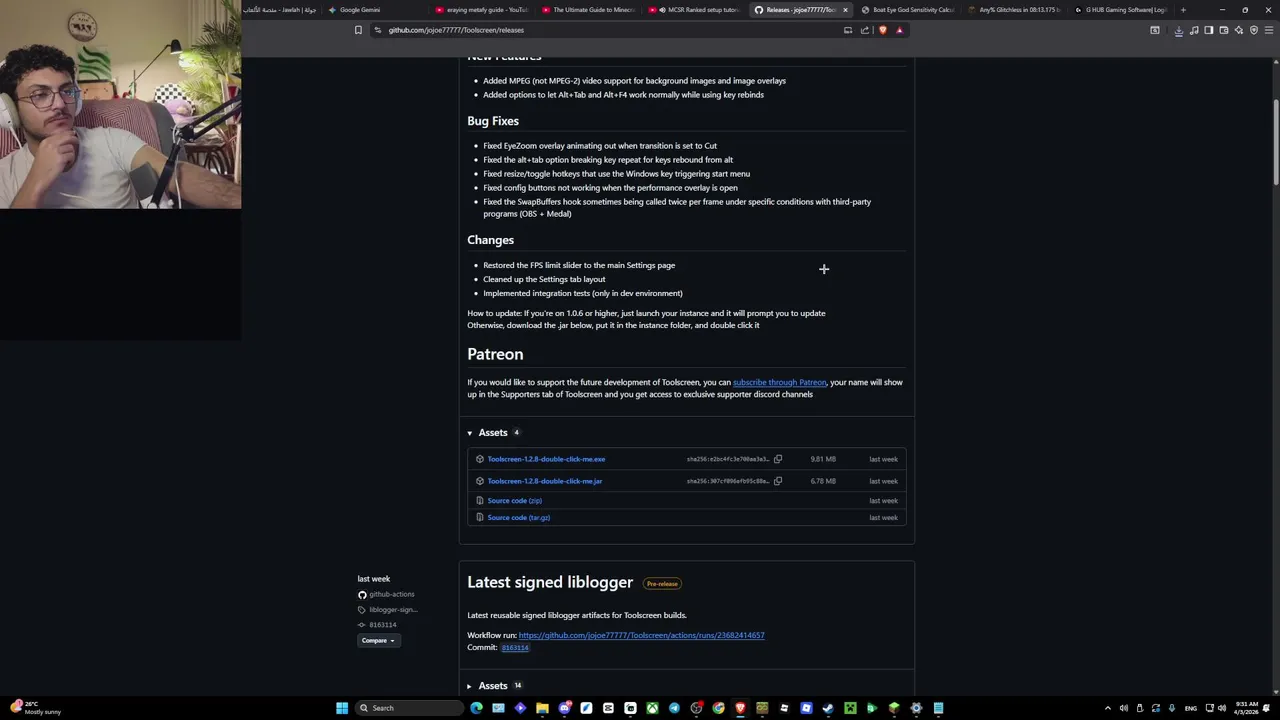Open sidebar commit 8163114 link

point(382,625)
